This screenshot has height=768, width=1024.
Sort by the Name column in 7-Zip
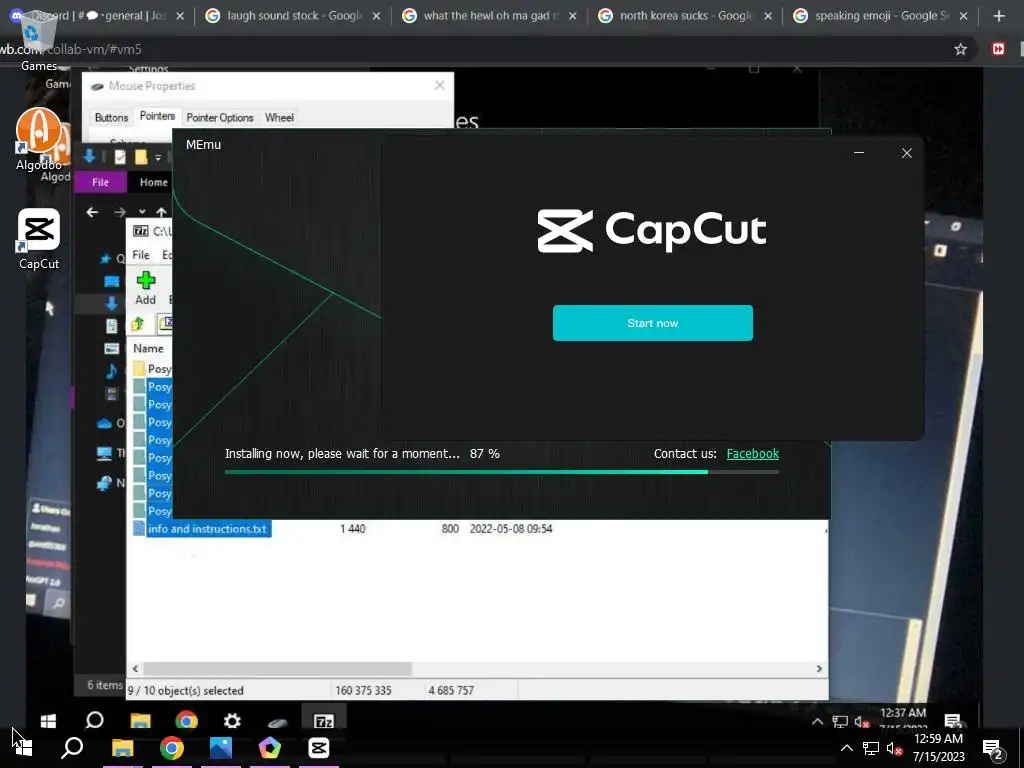tap(149, 348)
